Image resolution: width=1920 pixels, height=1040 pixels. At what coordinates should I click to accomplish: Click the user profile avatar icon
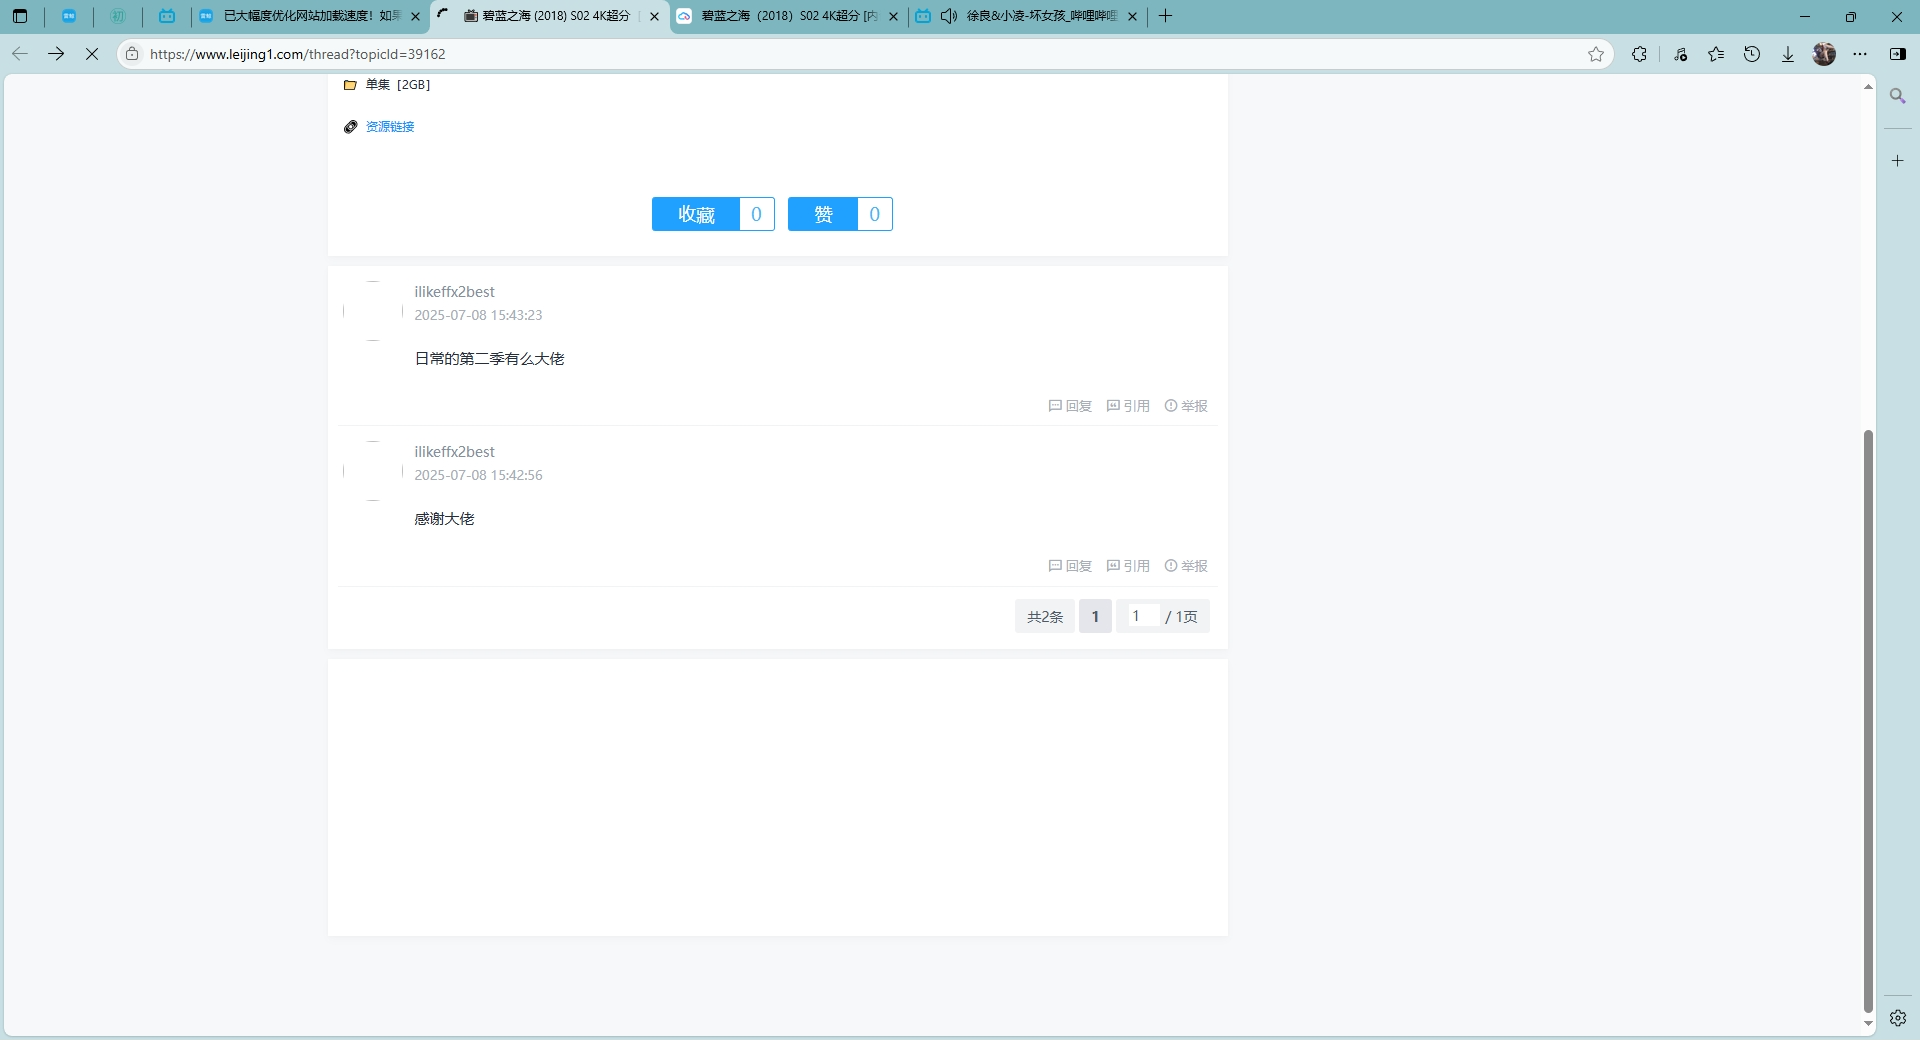(x=1824, y=54)
